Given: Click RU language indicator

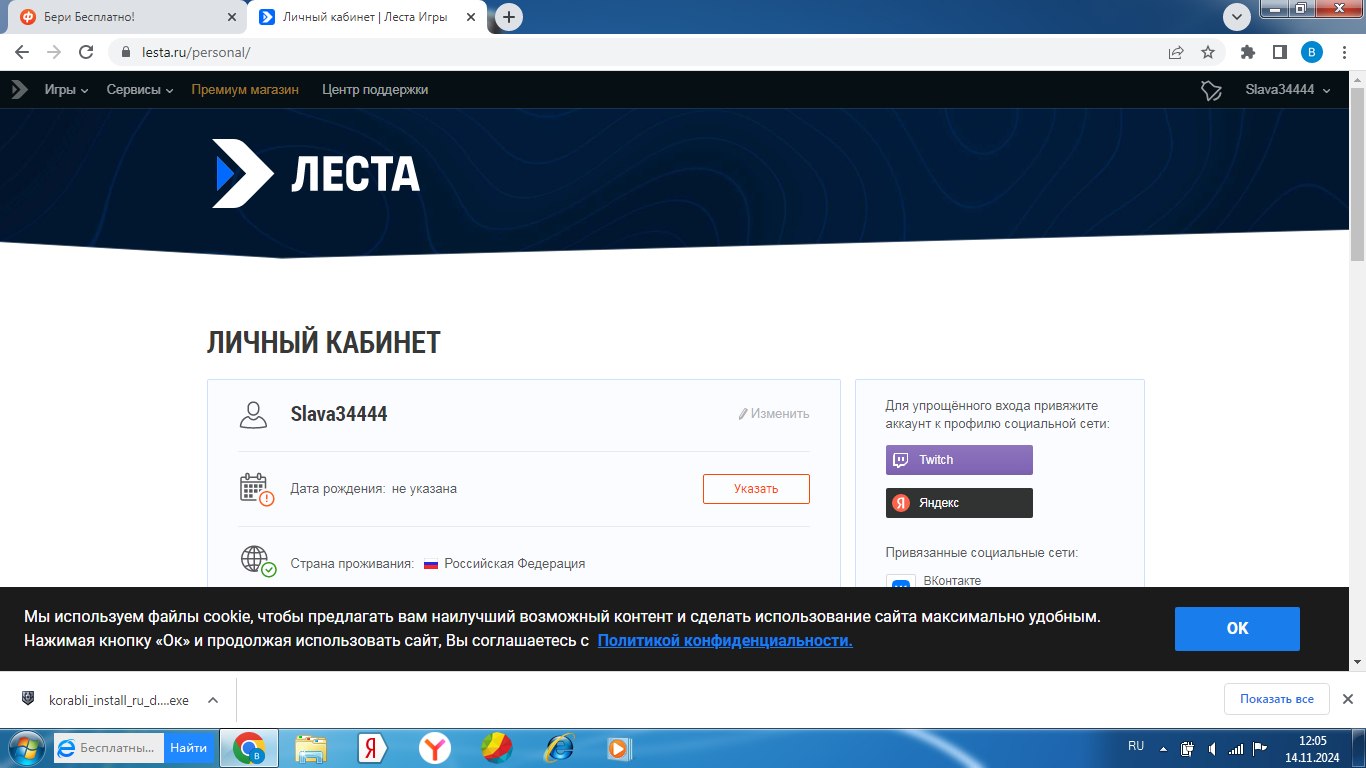Looking at the screenshot, I should pos(1136,746).
